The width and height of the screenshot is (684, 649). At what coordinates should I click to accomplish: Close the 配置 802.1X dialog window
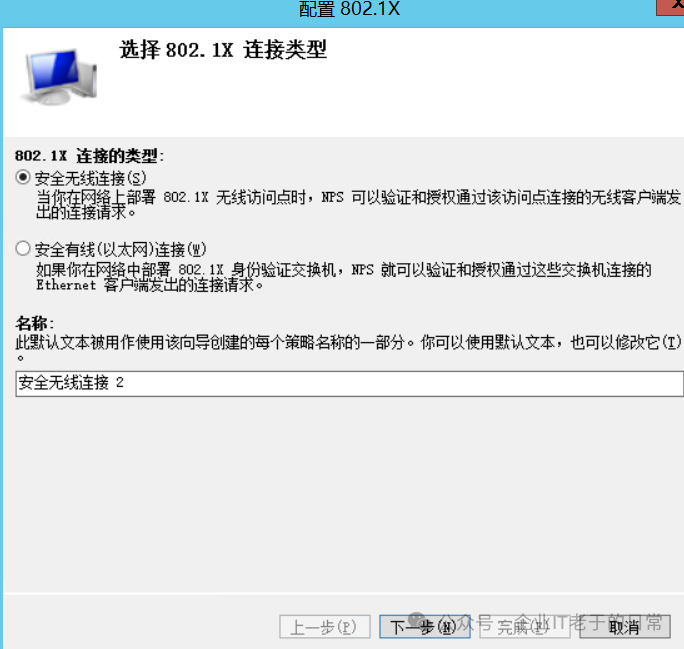click(x=672, y=6)
